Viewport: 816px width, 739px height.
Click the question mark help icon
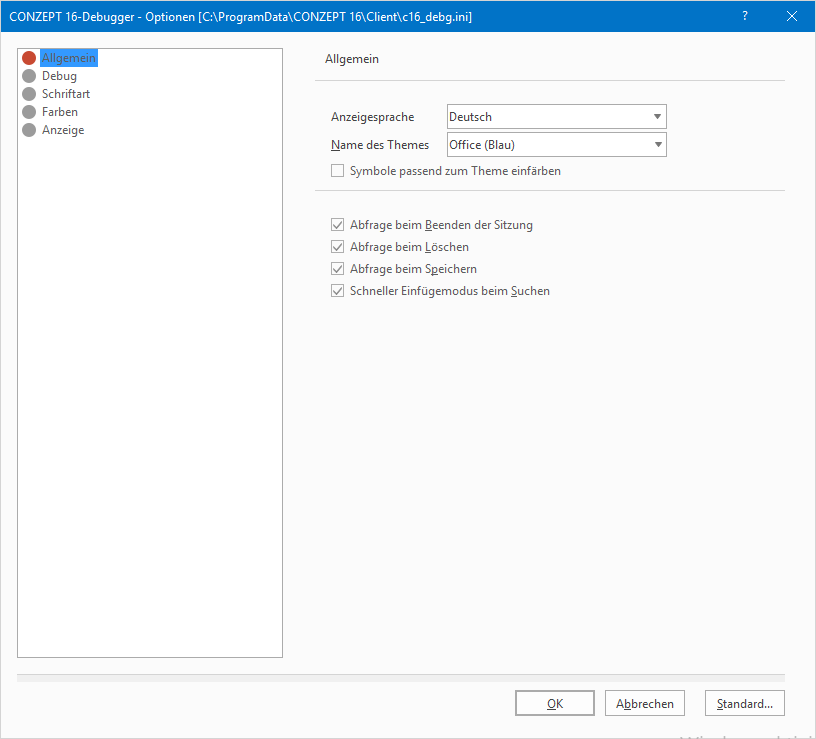[x=745, y=16]
